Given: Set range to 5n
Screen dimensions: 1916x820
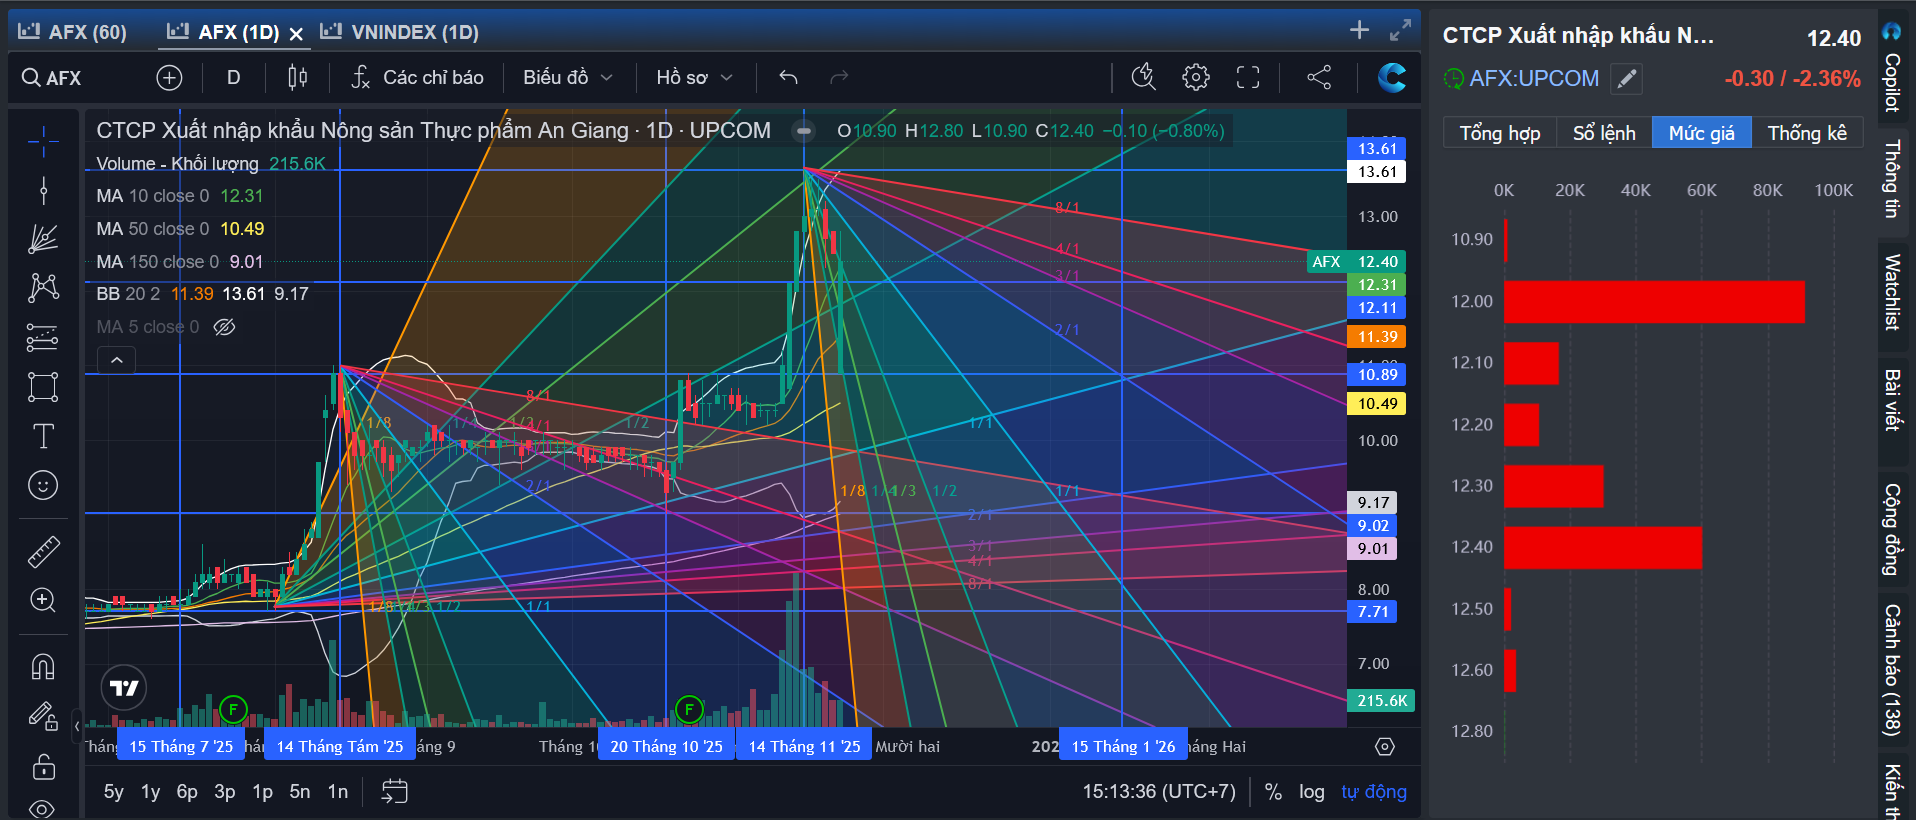Looking at the screenshot, I should [300, 792].
